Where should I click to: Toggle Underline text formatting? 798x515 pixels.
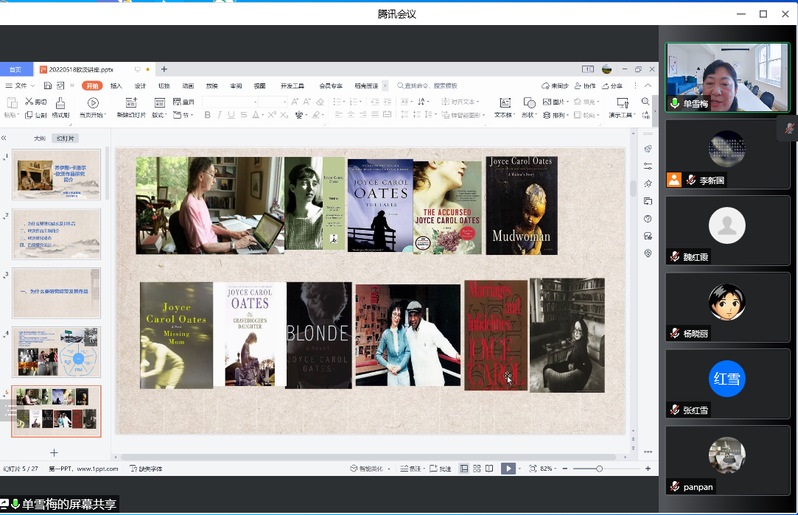point(231,115)
